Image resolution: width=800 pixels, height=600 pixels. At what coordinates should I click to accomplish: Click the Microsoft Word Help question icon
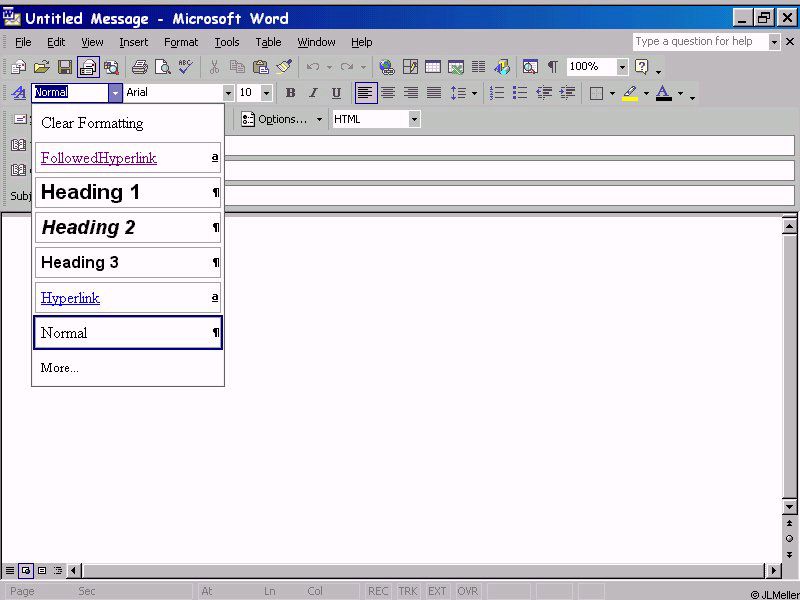point(641,67)
